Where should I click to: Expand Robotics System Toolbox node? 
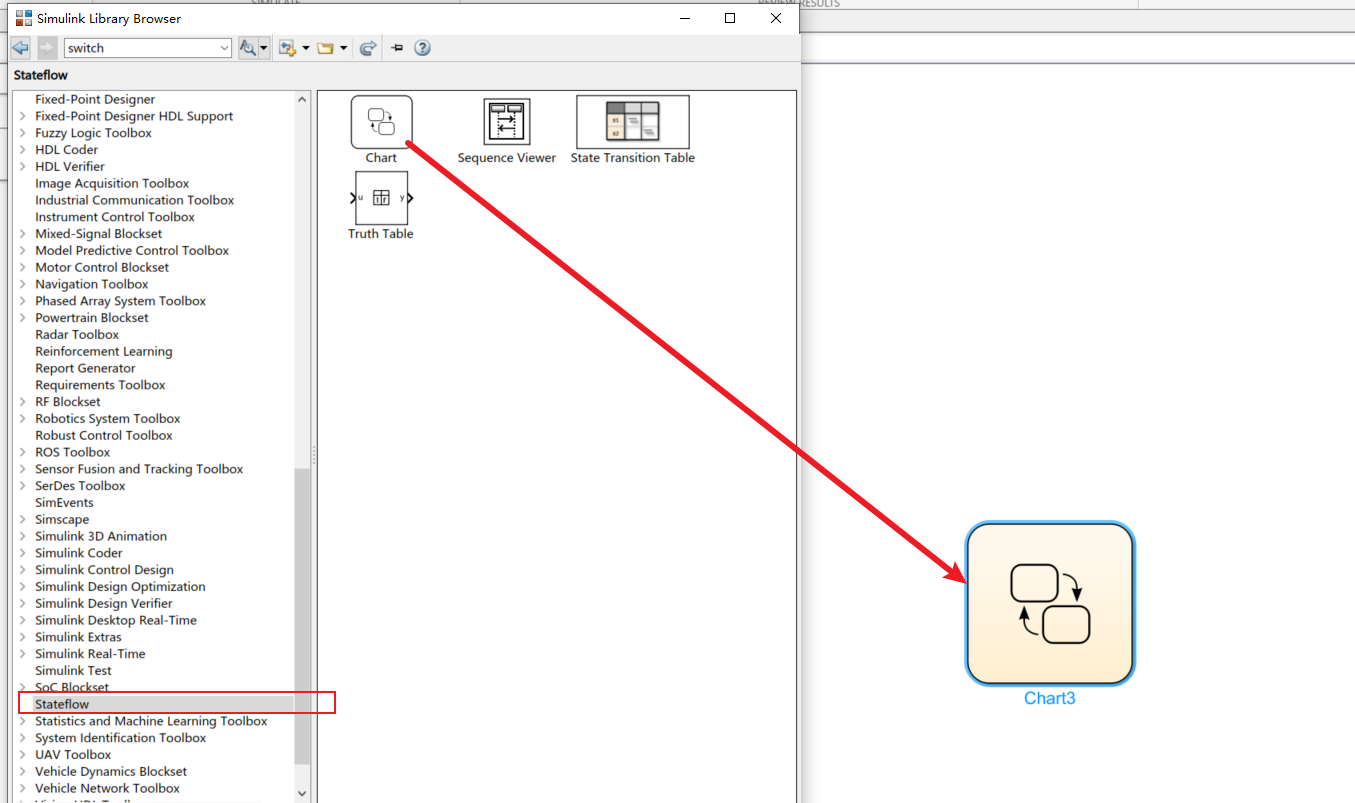(23, 419)
